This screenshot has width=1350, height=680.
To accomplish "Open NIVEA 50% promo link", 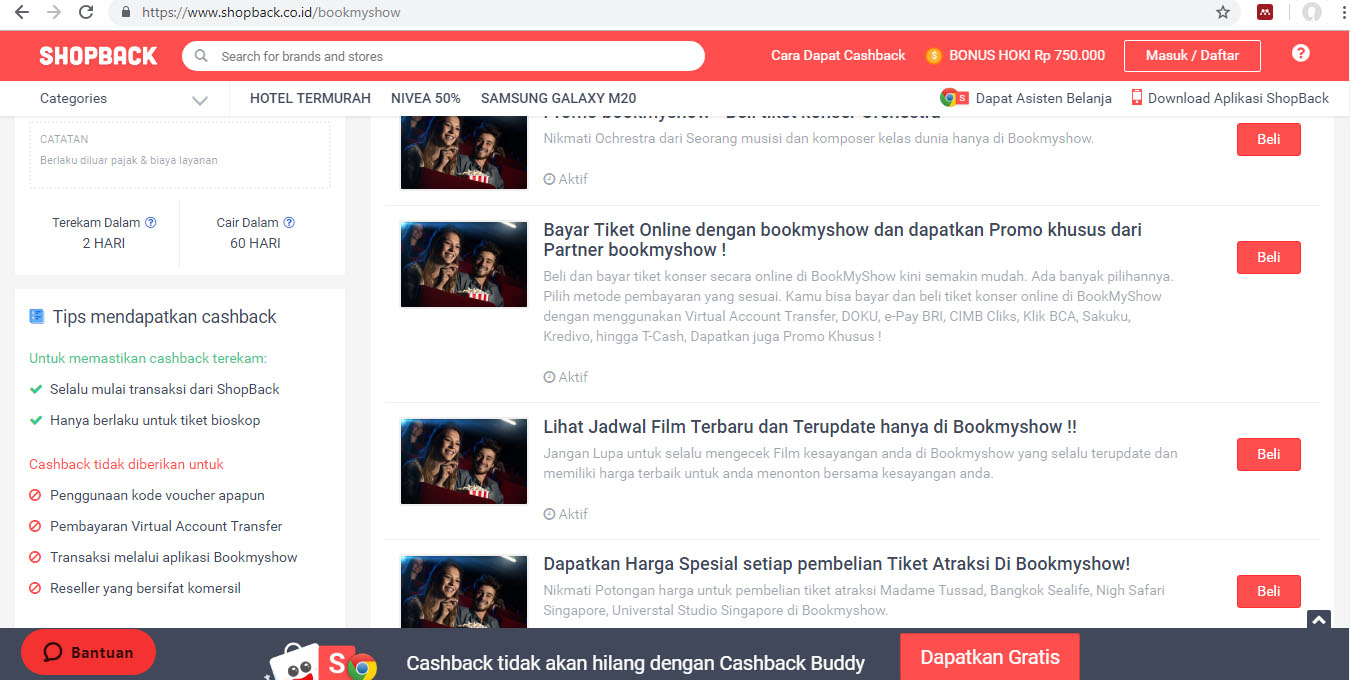I will point(426,98).
